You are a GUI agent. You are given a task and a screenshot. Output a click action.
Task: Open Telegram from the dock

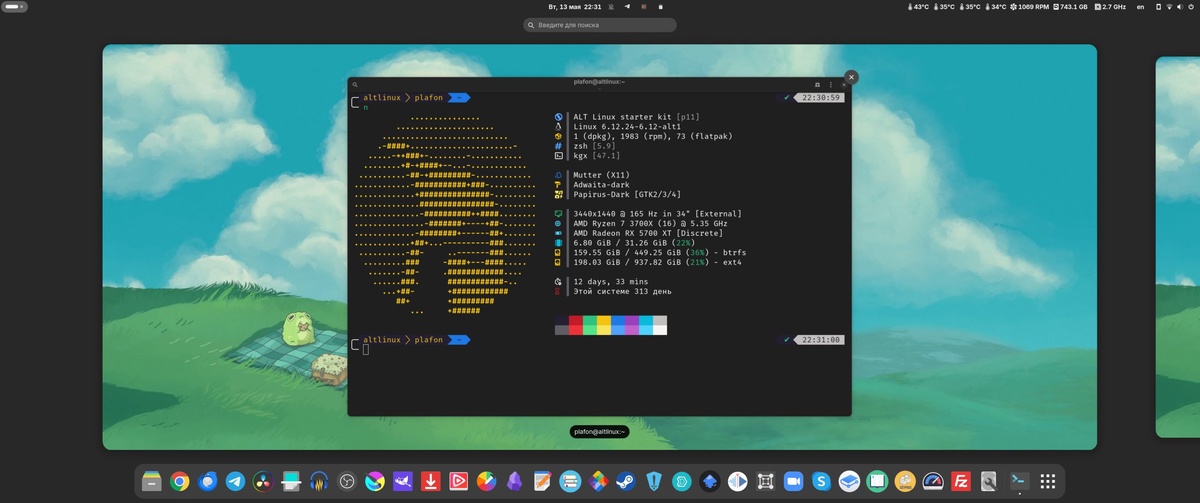point(235,481)
